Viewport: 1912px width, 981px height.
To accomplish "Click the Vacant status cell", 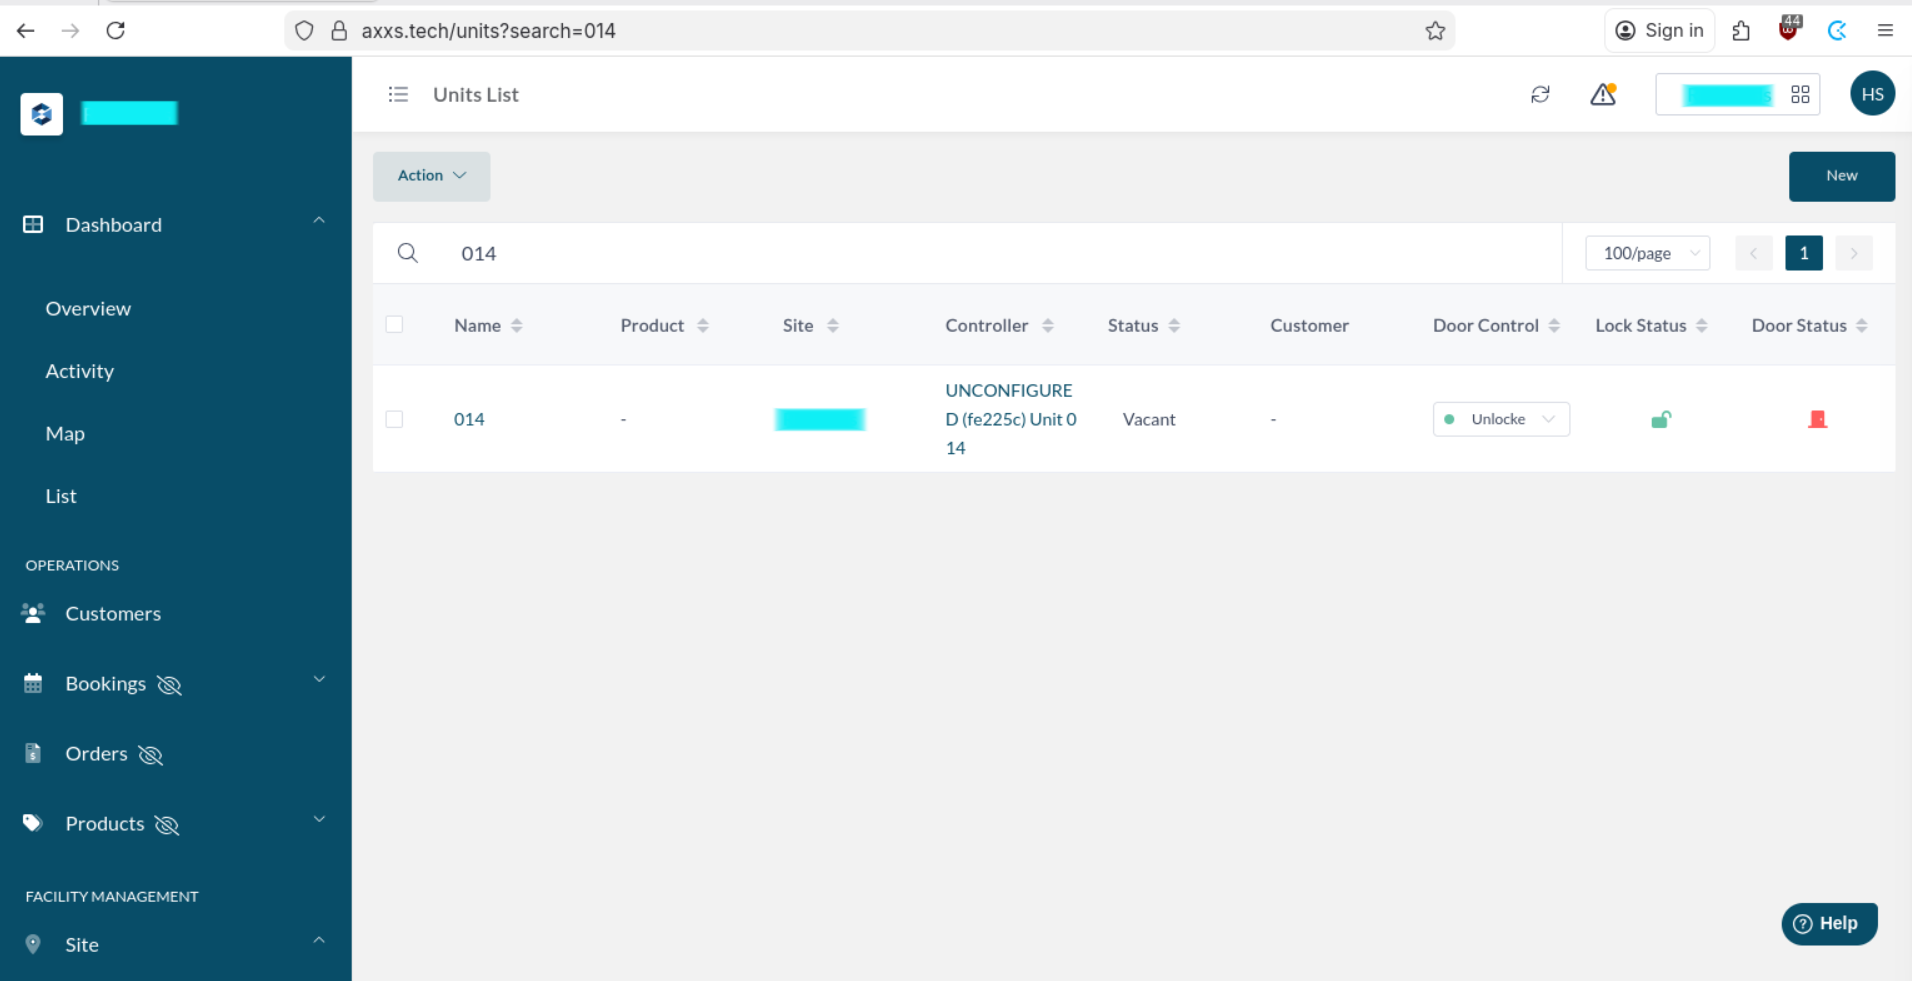I will (x=1149, y=419).
